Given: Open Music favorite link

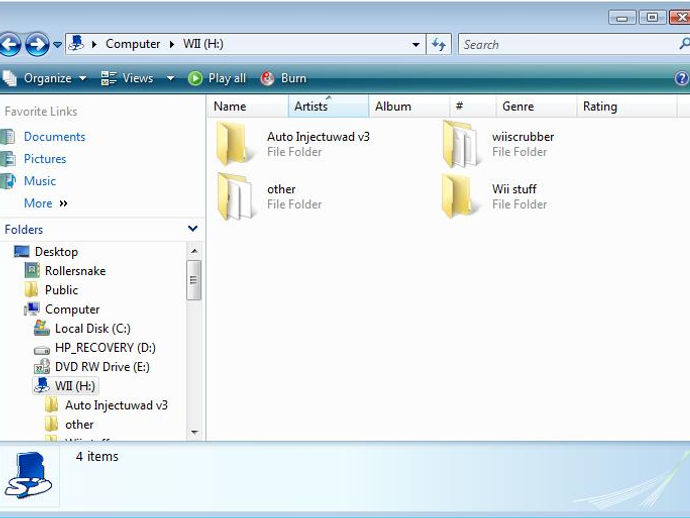Looking at the screenshot, I should (40, 181).
